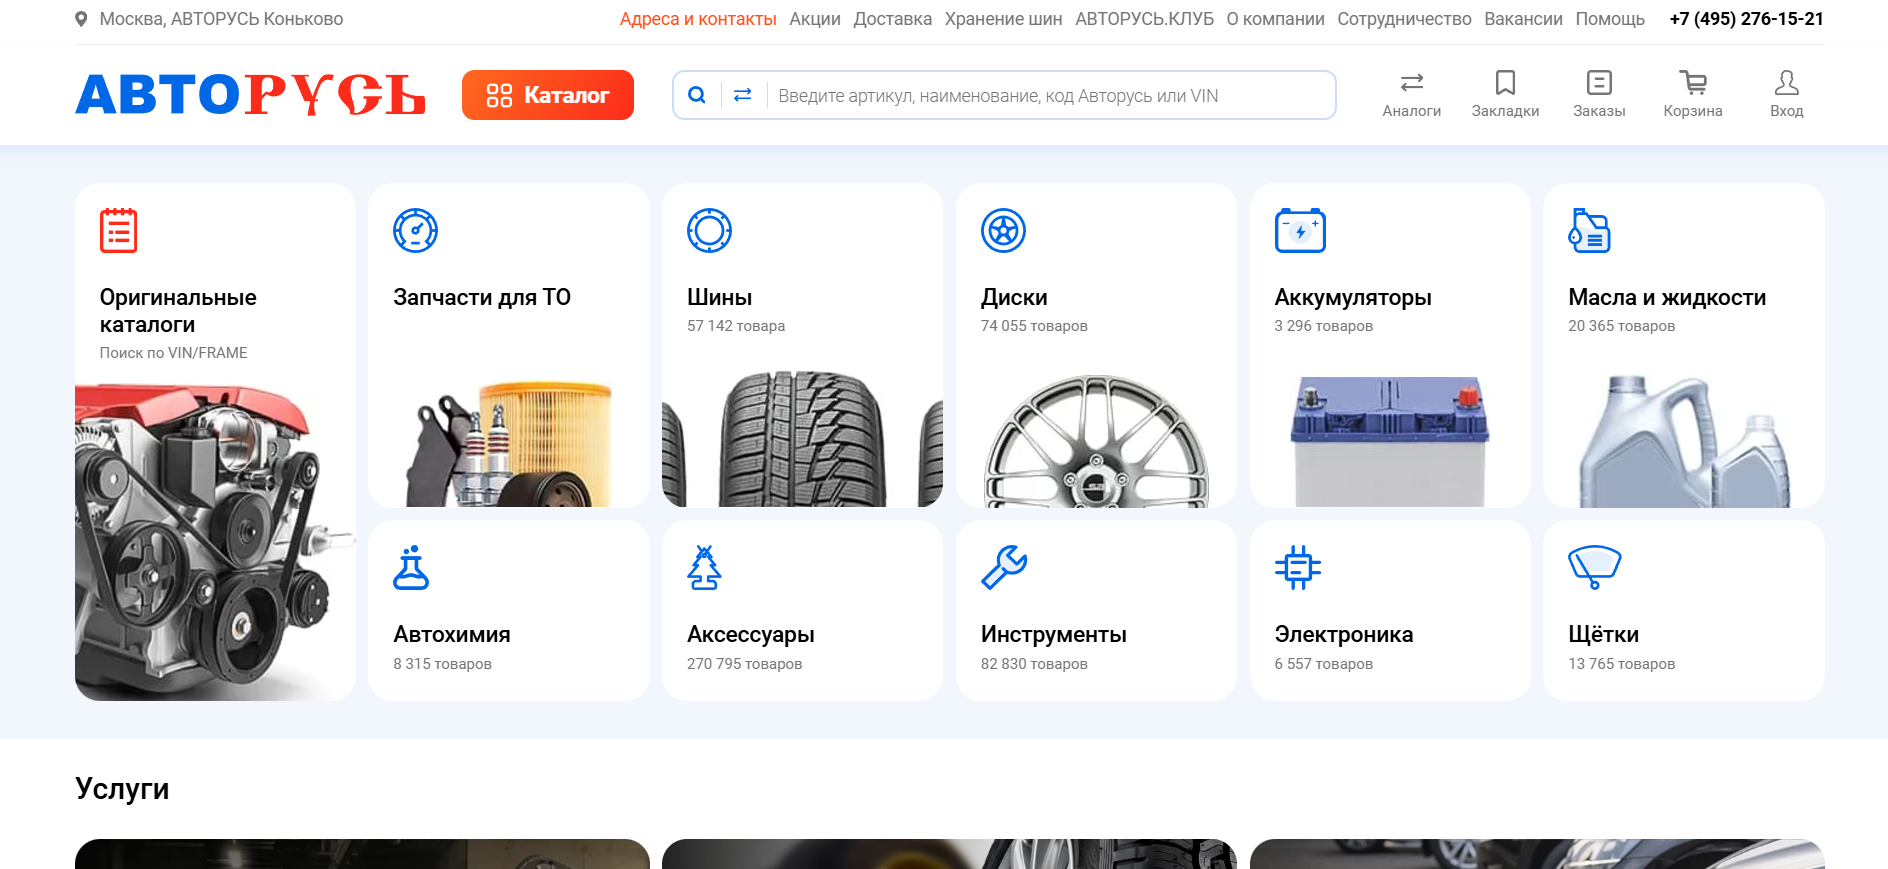Click the Авторусь logo
Image resolution: width=1888 pixels, height=869 pixels.
(250, 95)
